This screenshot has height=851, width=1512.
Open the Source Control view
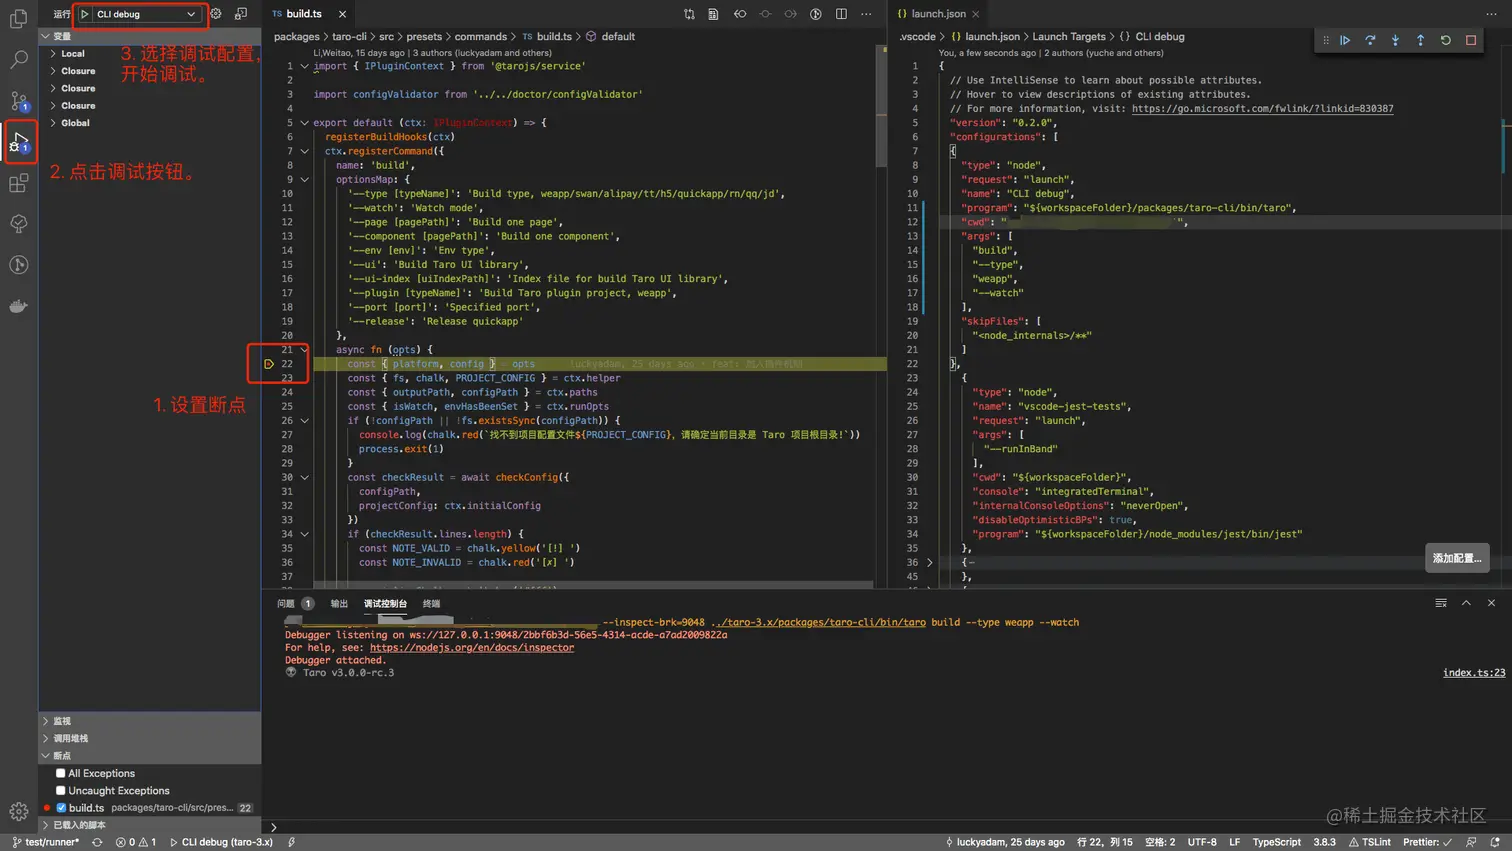[19, 100]
